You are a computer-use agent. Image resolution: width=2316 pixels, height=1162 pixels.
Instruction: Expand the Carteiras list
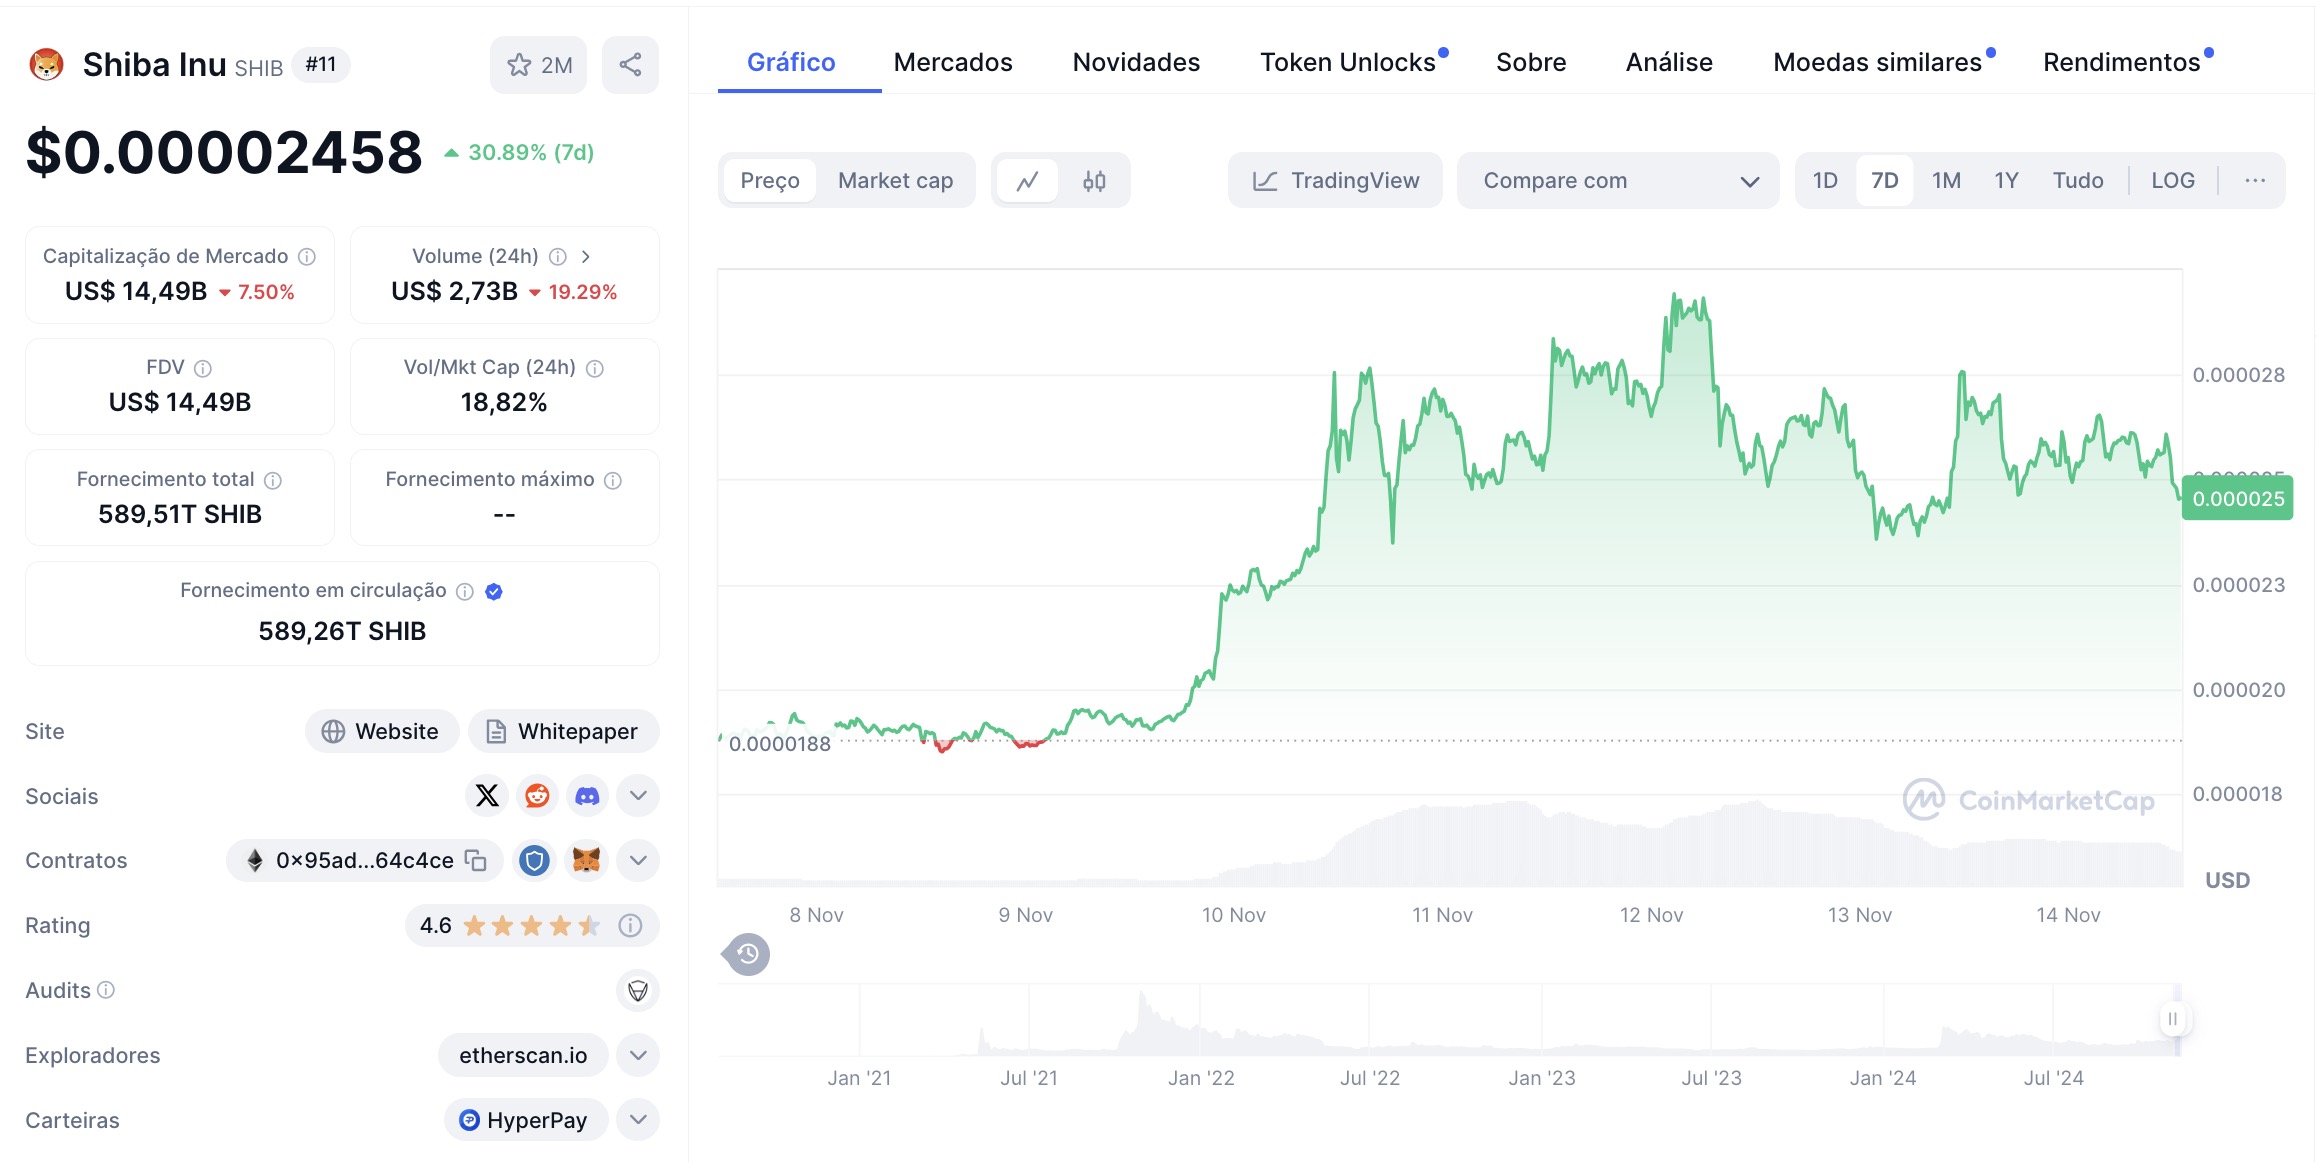(x=638, y=1120)
